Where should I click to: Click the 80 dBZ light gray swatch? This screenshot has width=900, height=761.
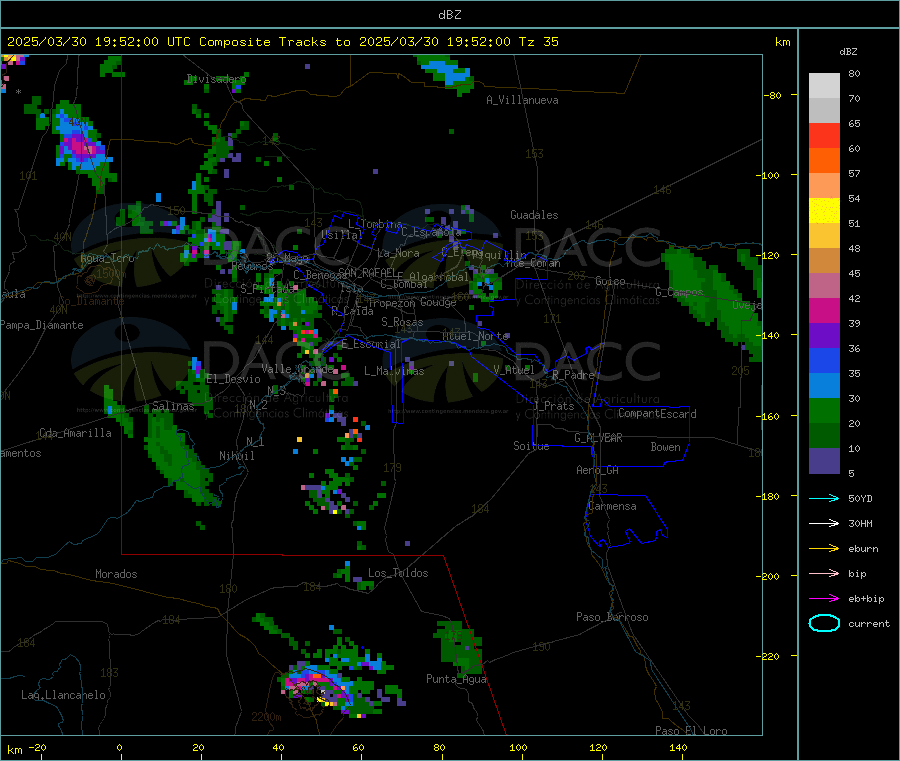(824, 86)
